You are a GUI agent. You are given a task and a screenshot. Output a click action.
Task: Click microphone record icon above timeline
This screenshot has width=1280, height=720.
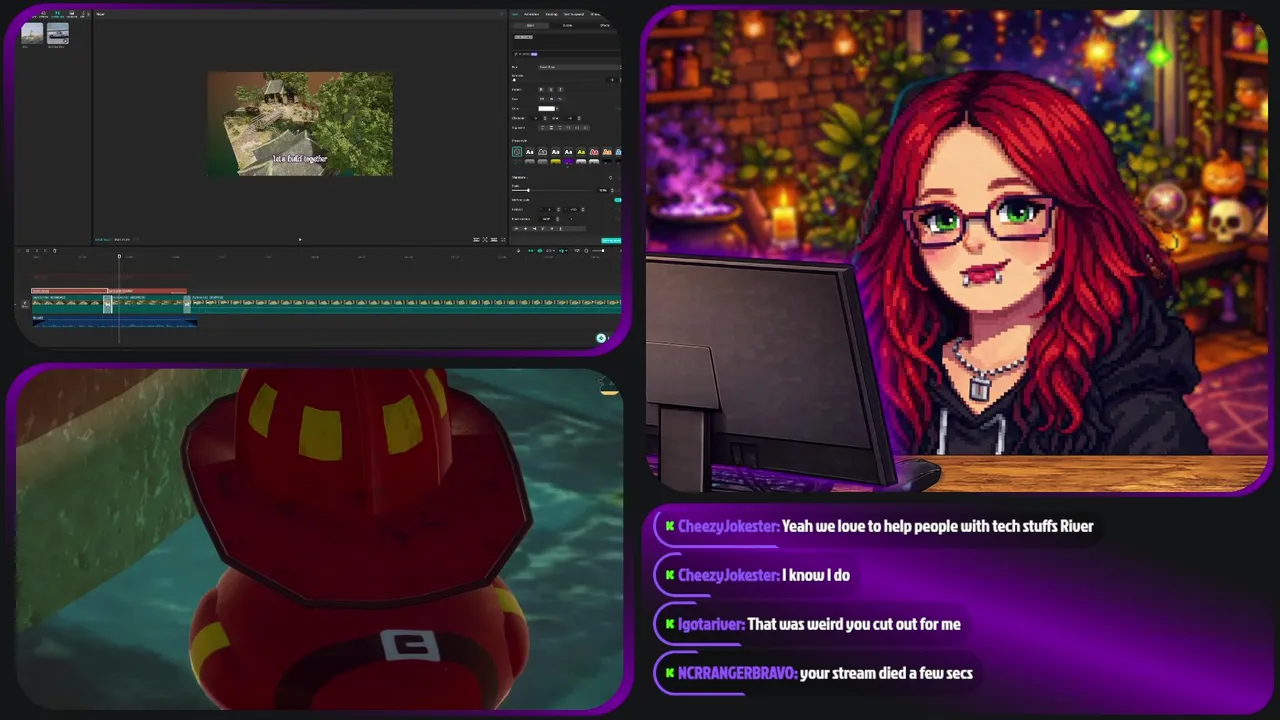coord(518,251)
